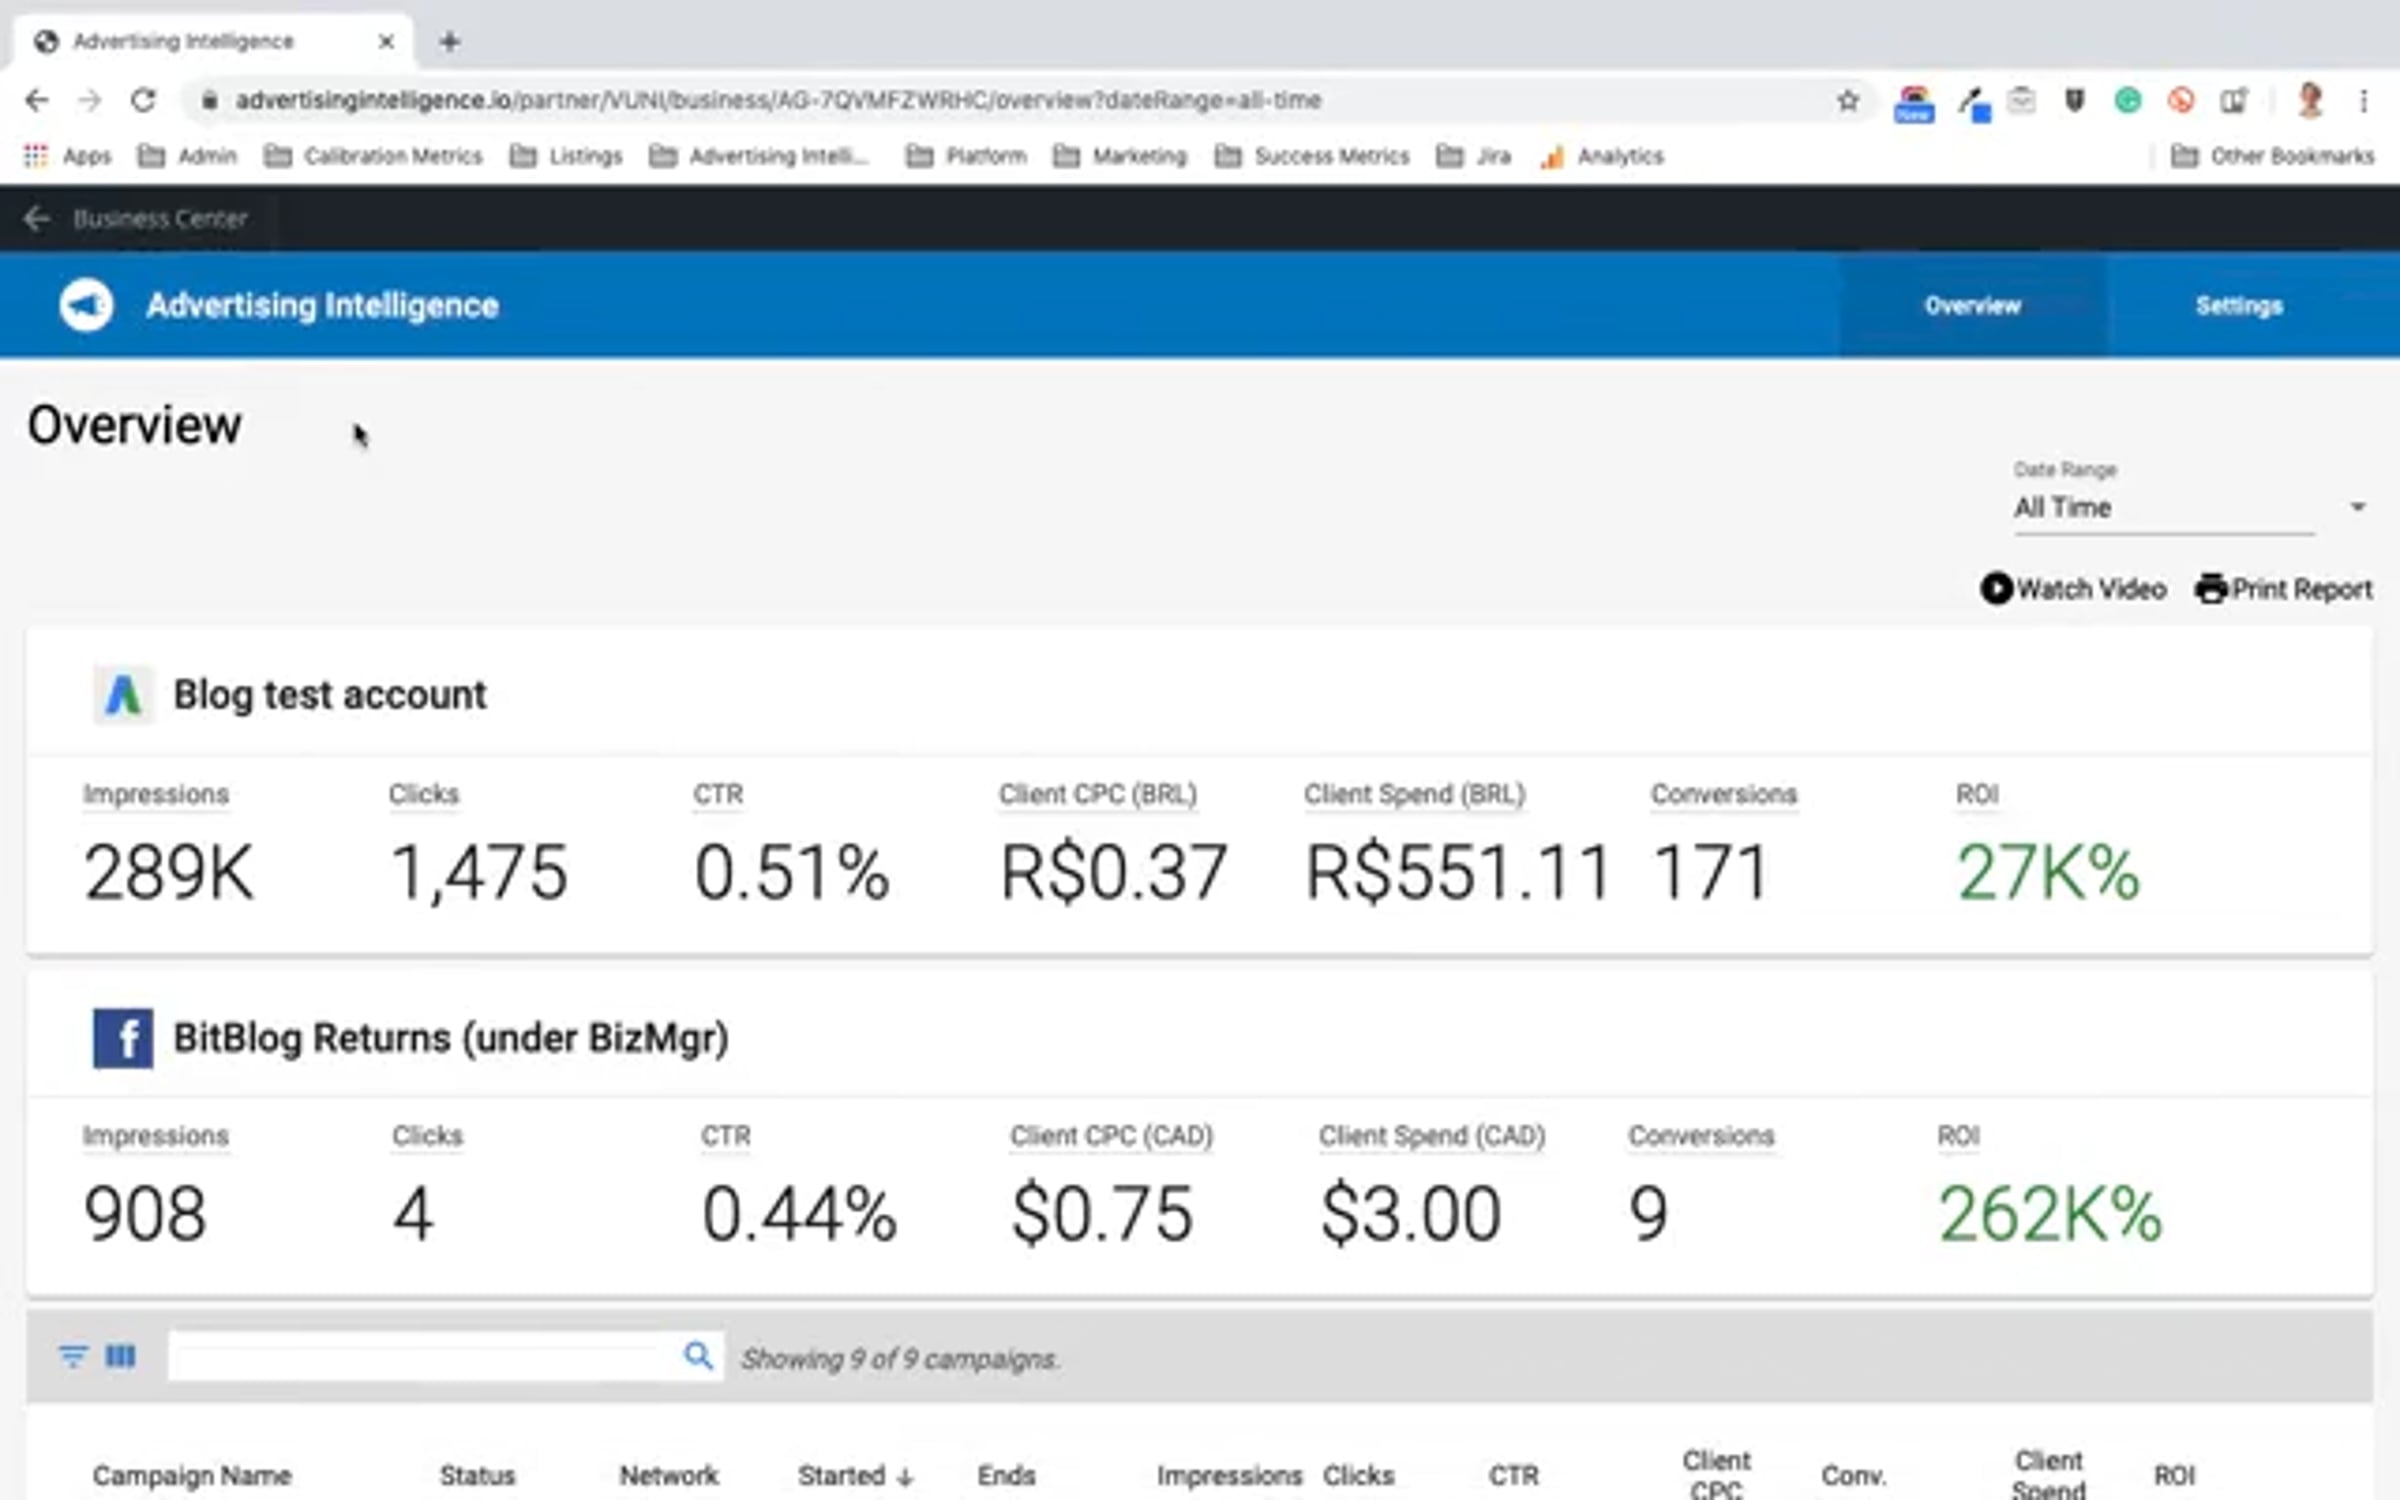Open the Apps bookmarks shortcut

tap(67, 156)
